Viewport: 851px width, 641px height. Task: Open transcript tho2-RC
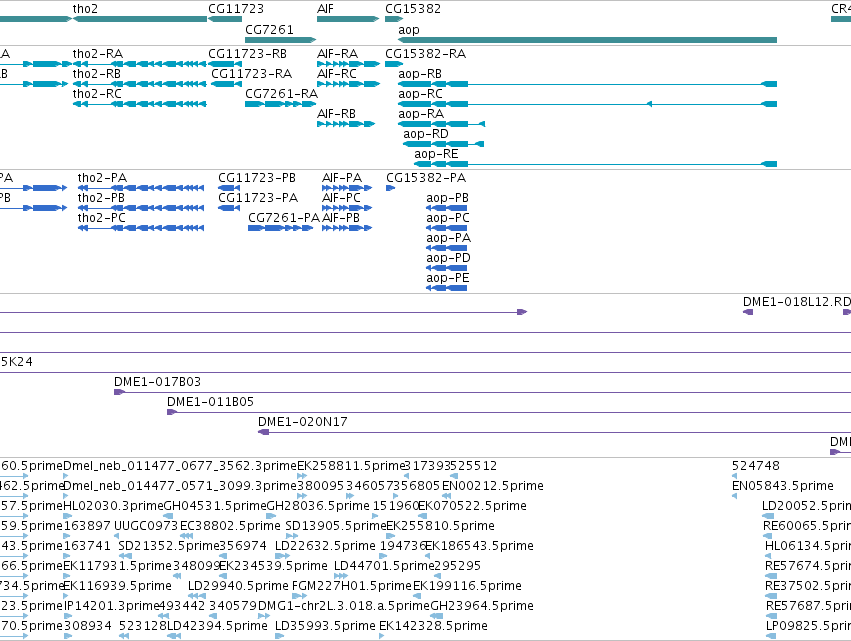[97, 94]
